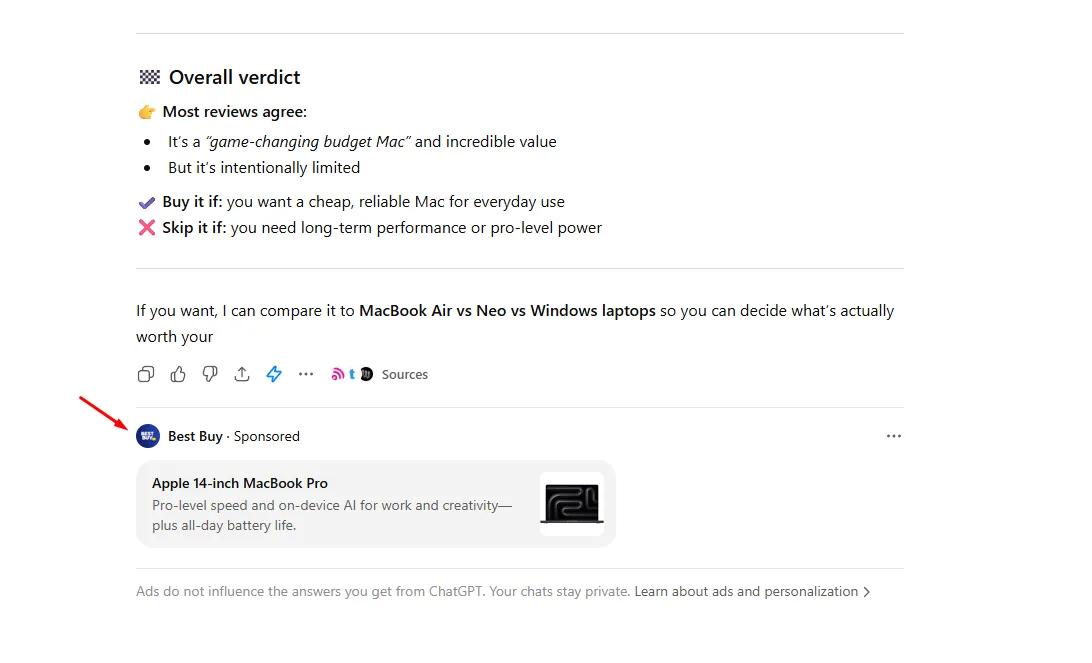Image resolution: width=1092 pixels, height=663 pixels.
Task: Select the Best Buy advertiser name
Action: click(x=195, y=435)
